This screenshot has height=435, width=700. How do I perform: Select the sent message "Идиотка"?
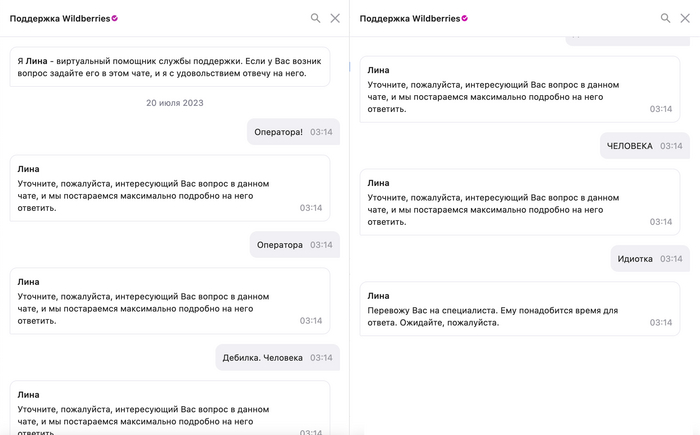pyautogui.click(x=650, y=259)
